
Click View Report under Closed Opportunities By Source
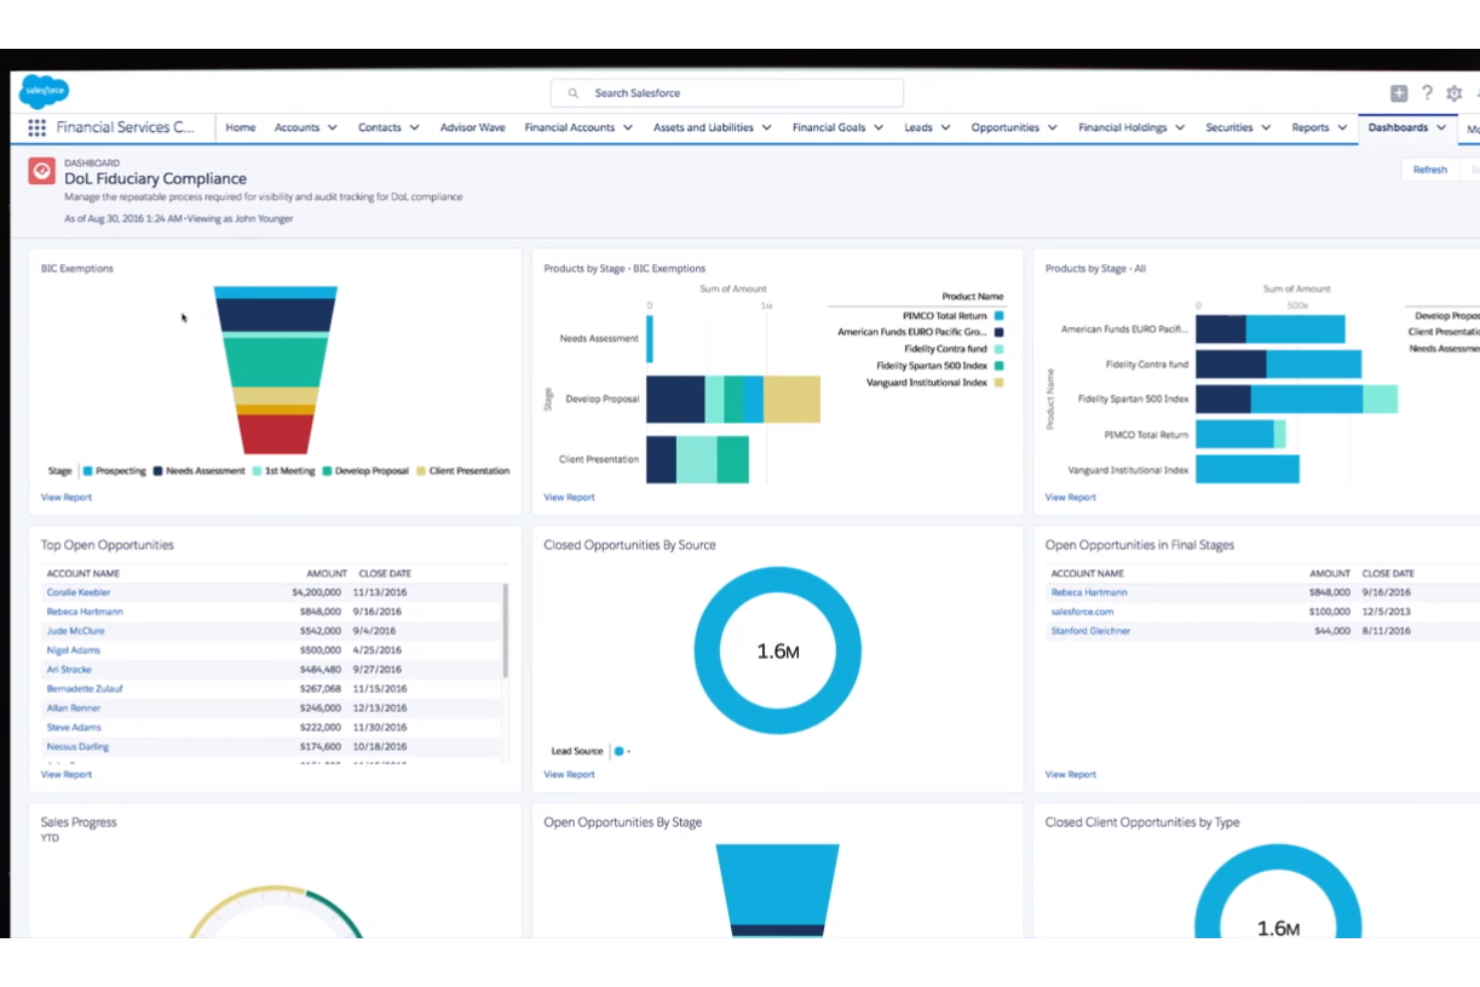click(568, 773)
